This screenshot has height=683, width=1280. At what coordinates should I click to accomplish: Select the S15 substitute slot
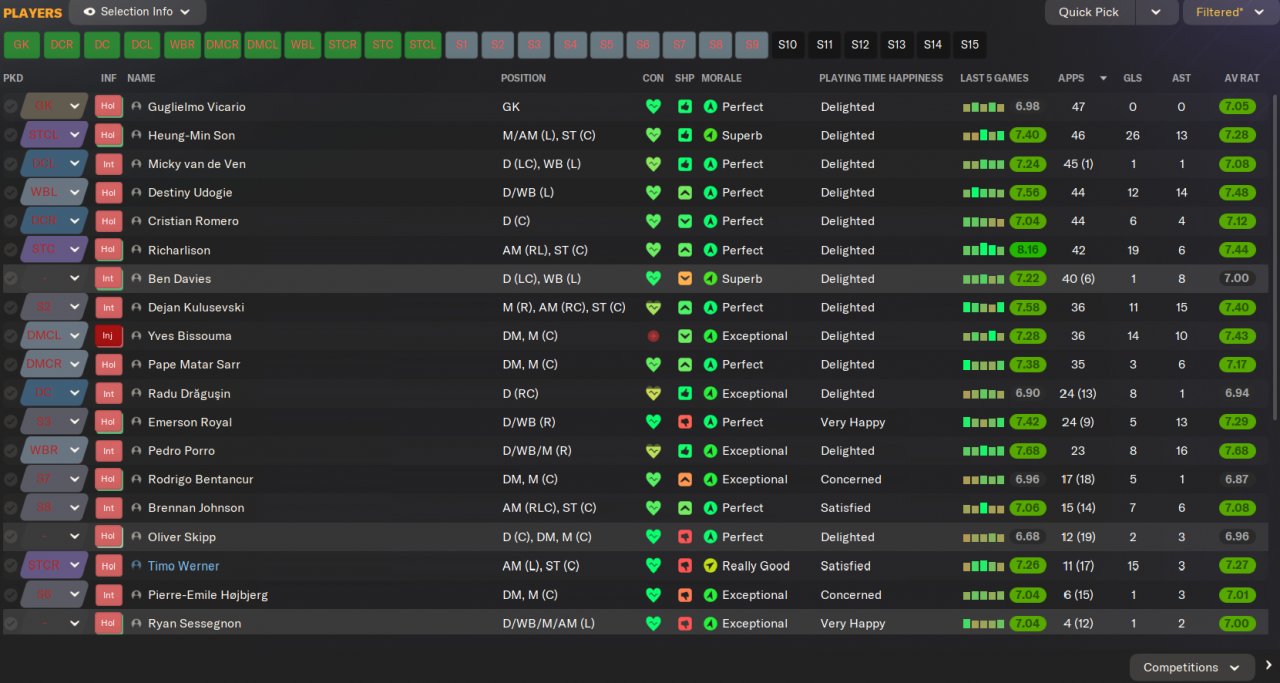[969, 45]
